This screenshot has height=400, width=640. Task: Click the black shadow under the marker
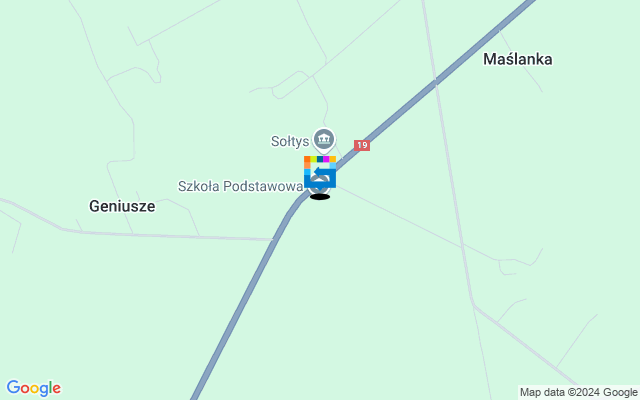[x=320, y=197]
